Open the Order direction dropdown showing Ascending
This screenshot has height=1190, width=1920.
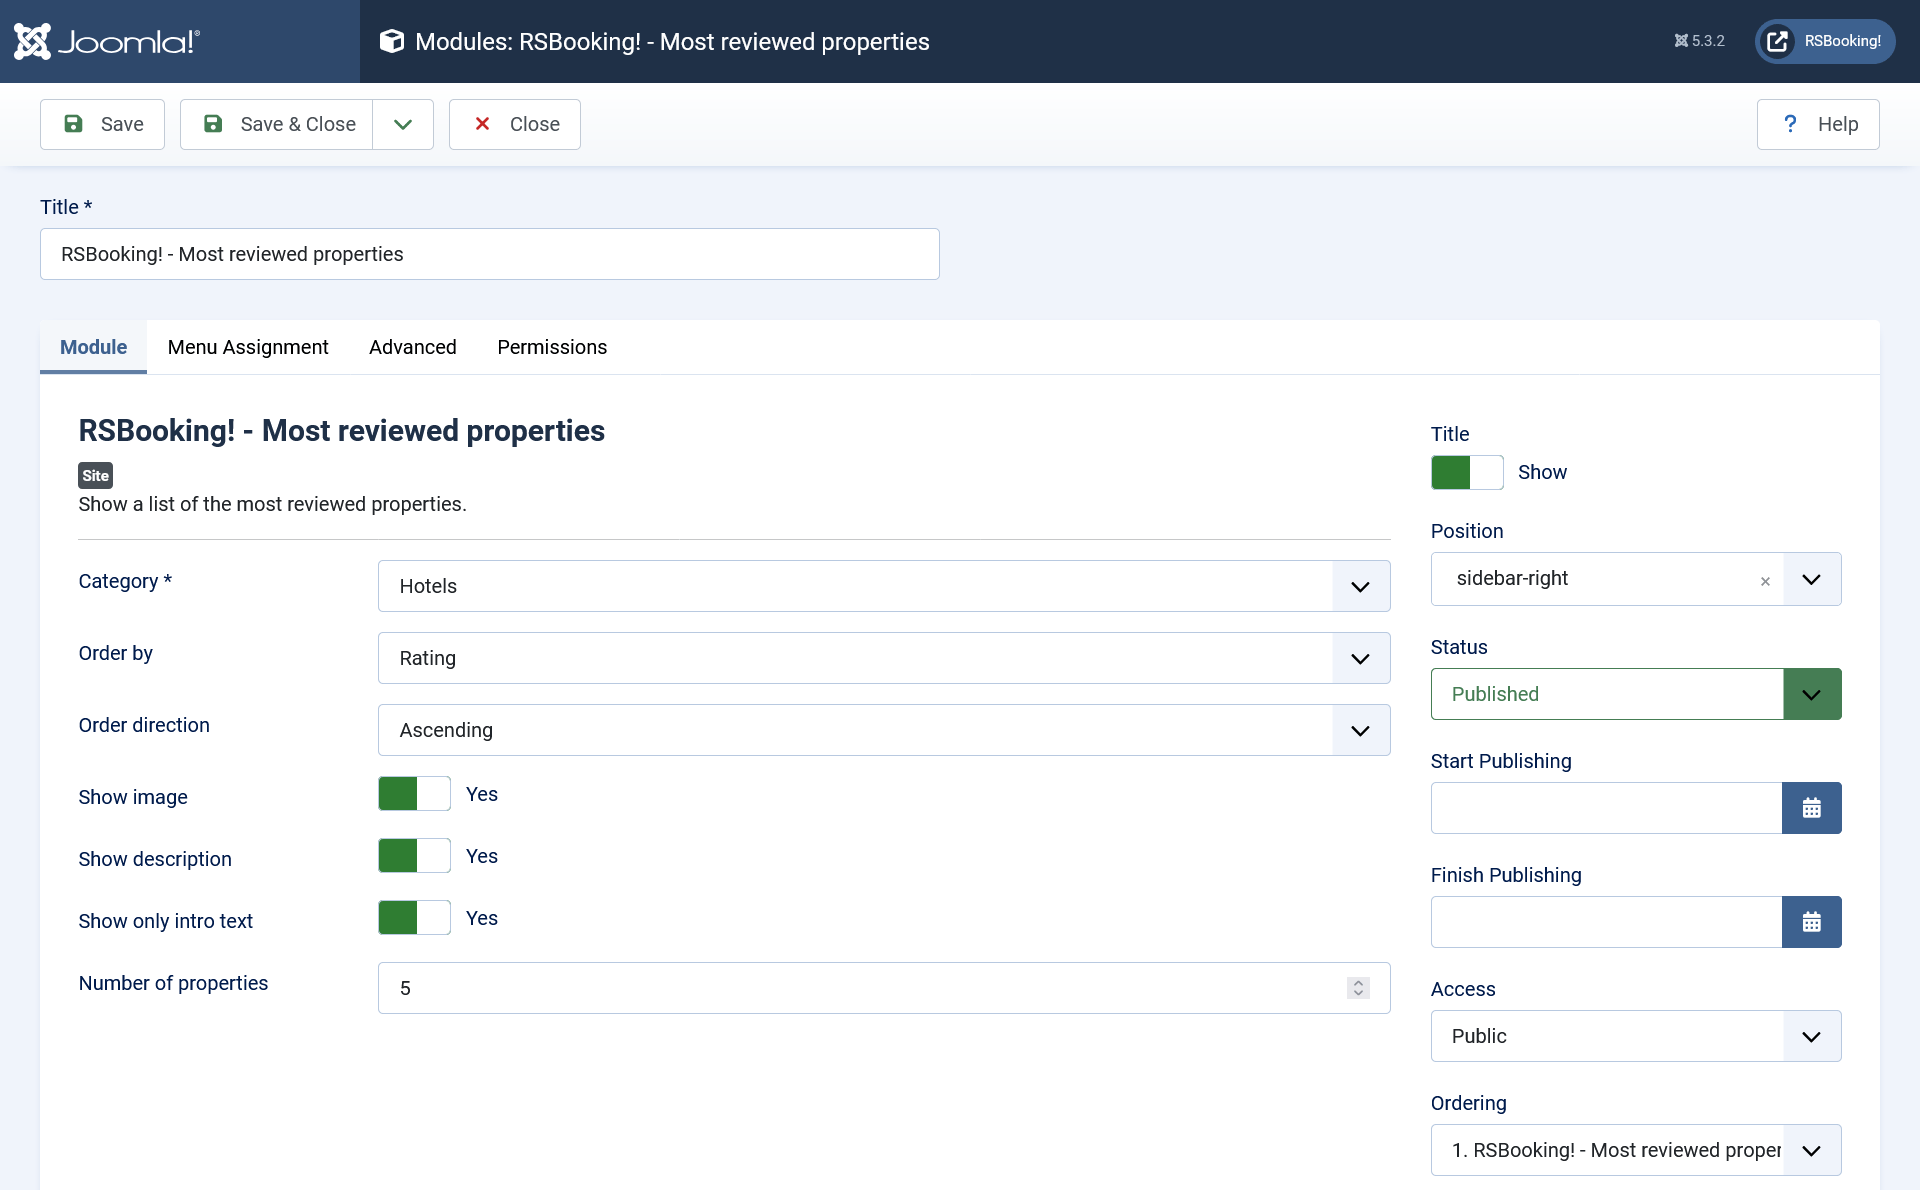pyautogui.click(x=884, y=730)
